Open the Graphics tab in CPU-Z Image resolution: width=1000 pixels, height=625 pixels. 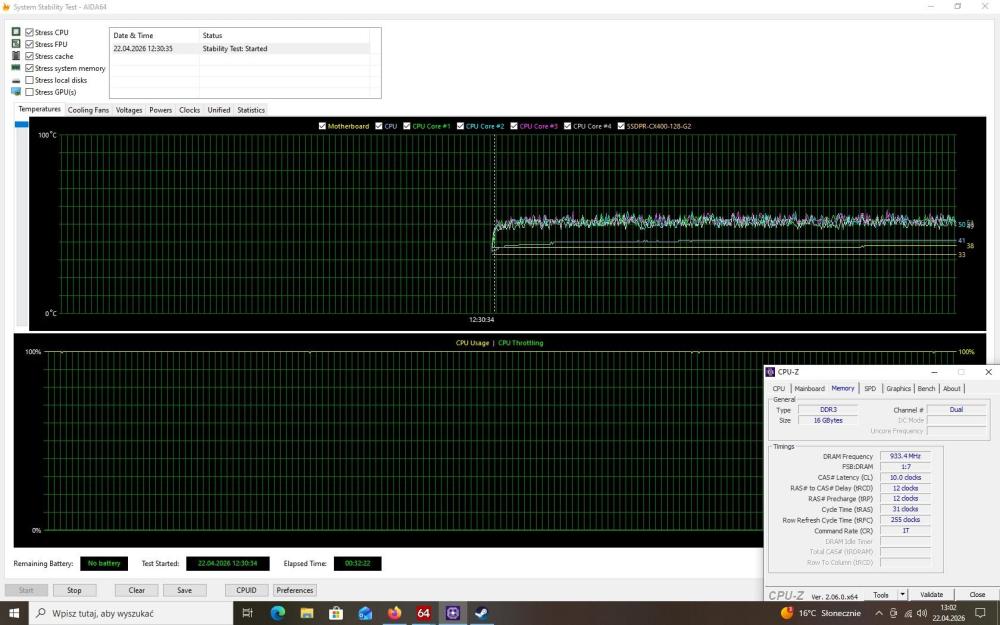point(898,388)
